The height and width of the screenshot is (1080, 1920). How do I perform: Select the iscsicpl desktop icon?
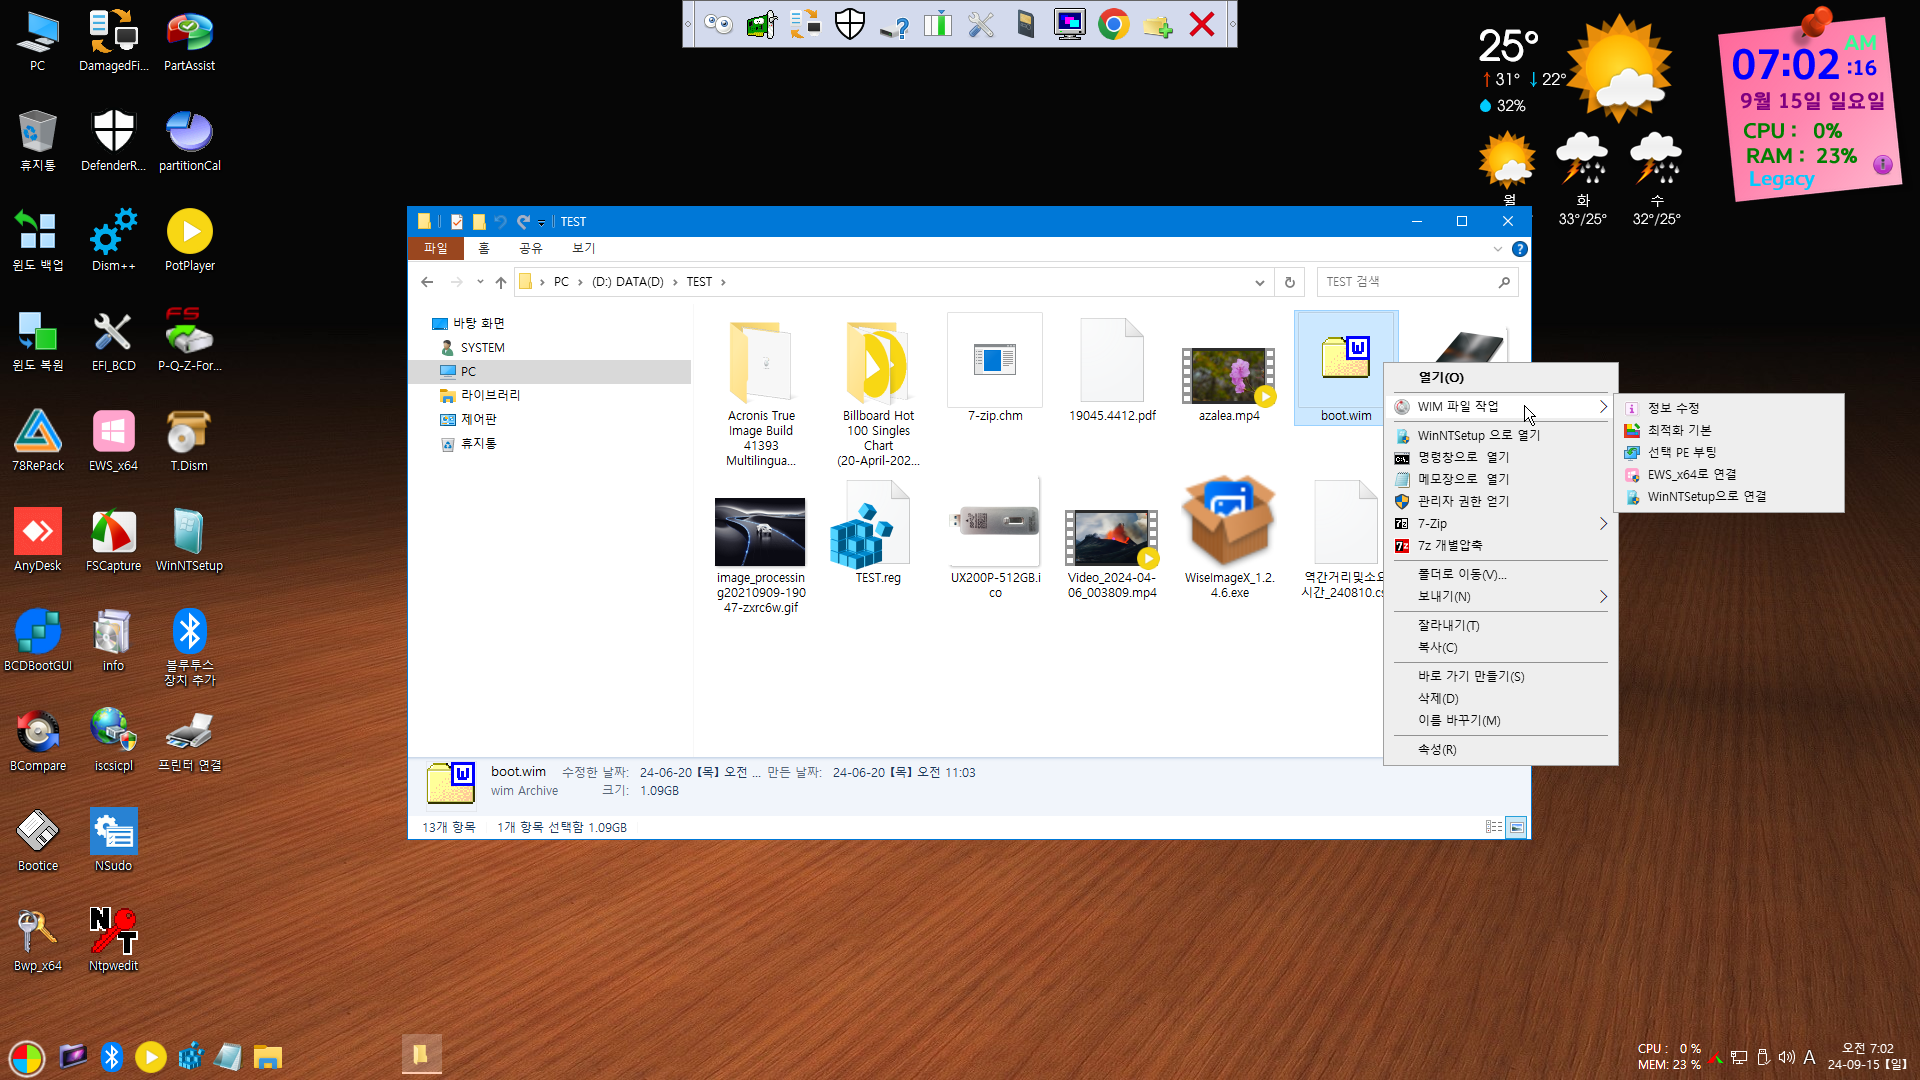coord(113,741)
